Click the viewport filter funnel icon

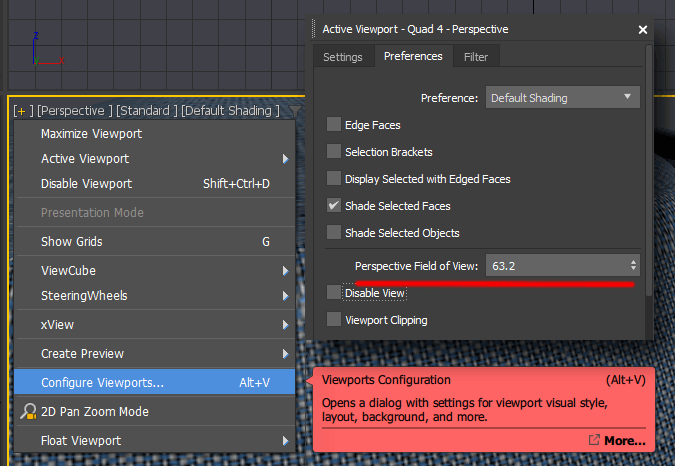295,111
